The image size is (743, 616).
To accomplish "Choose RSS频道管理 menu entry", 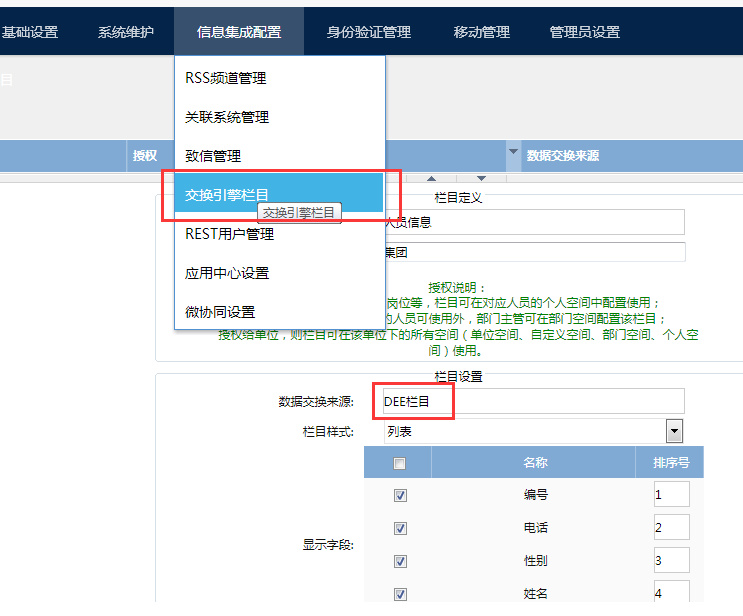I will tap(226, 78).
